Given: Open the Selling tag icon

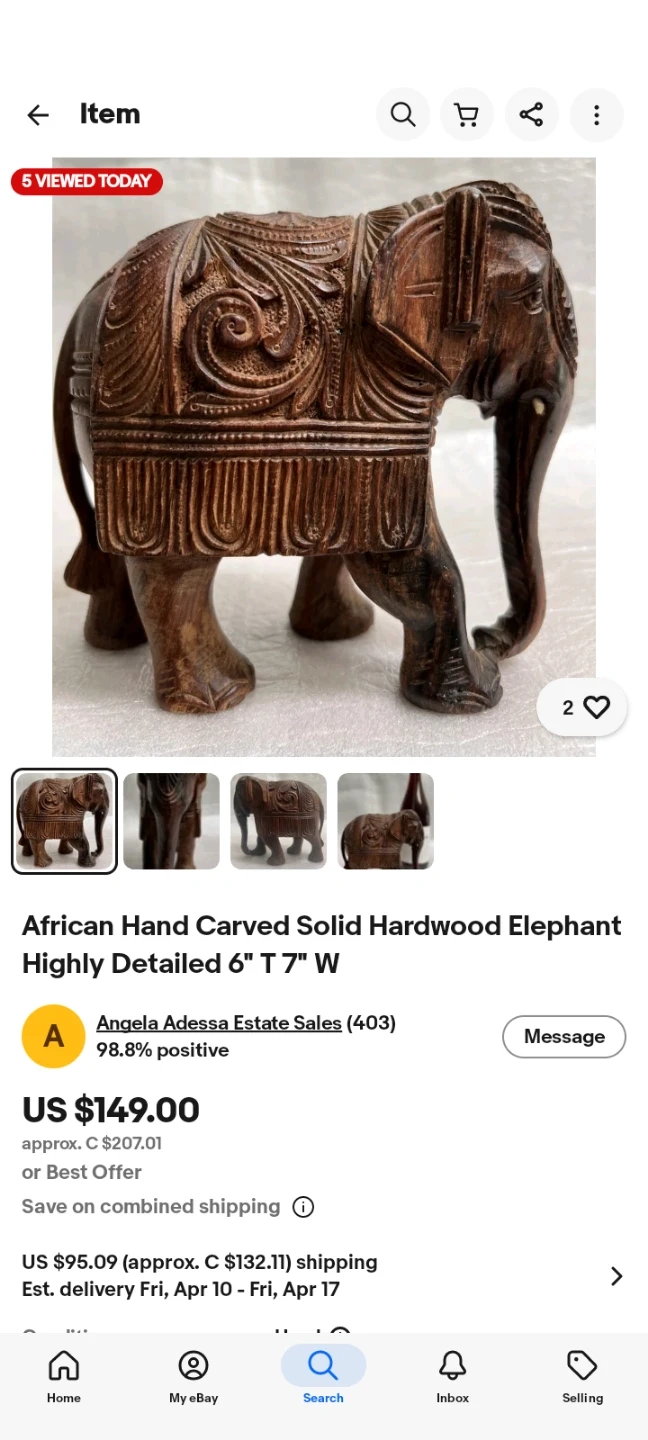Looking at the screenshot, I should coord(582,1376).
